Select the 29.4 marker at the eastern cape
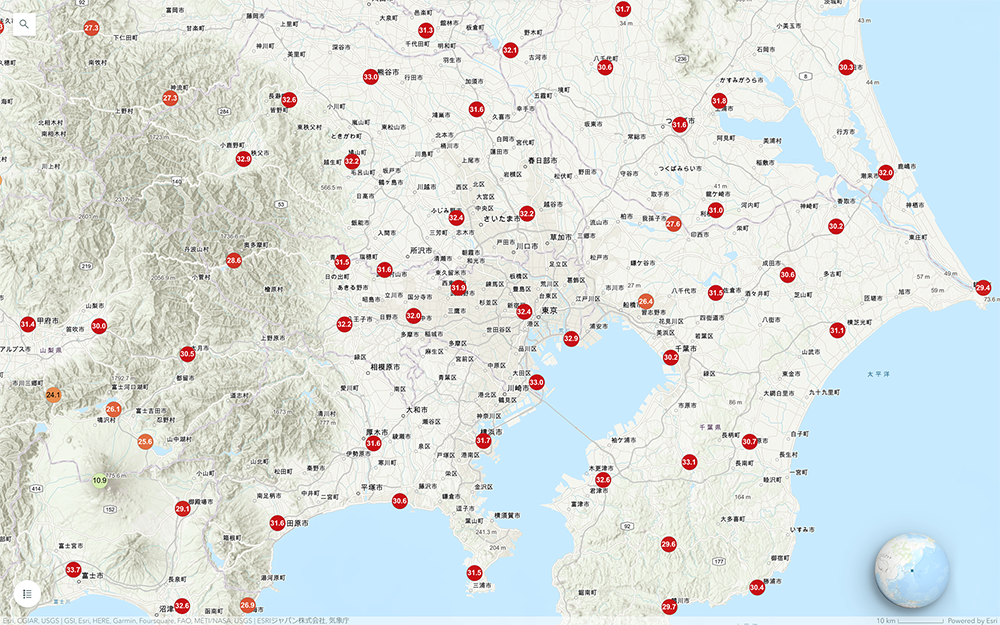 point(983,287)
